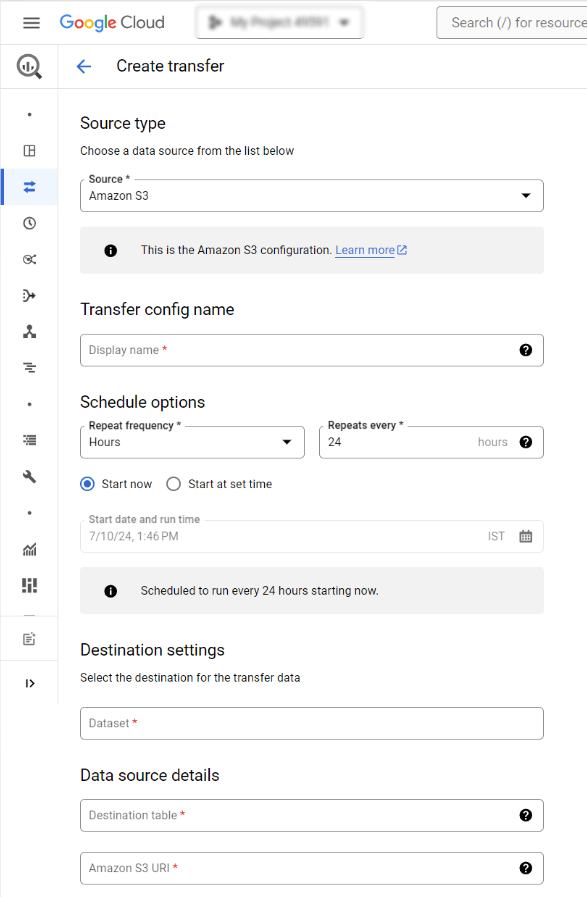Click help icon for Display name
Screen dimensions: 587x897
click(526, 350)
